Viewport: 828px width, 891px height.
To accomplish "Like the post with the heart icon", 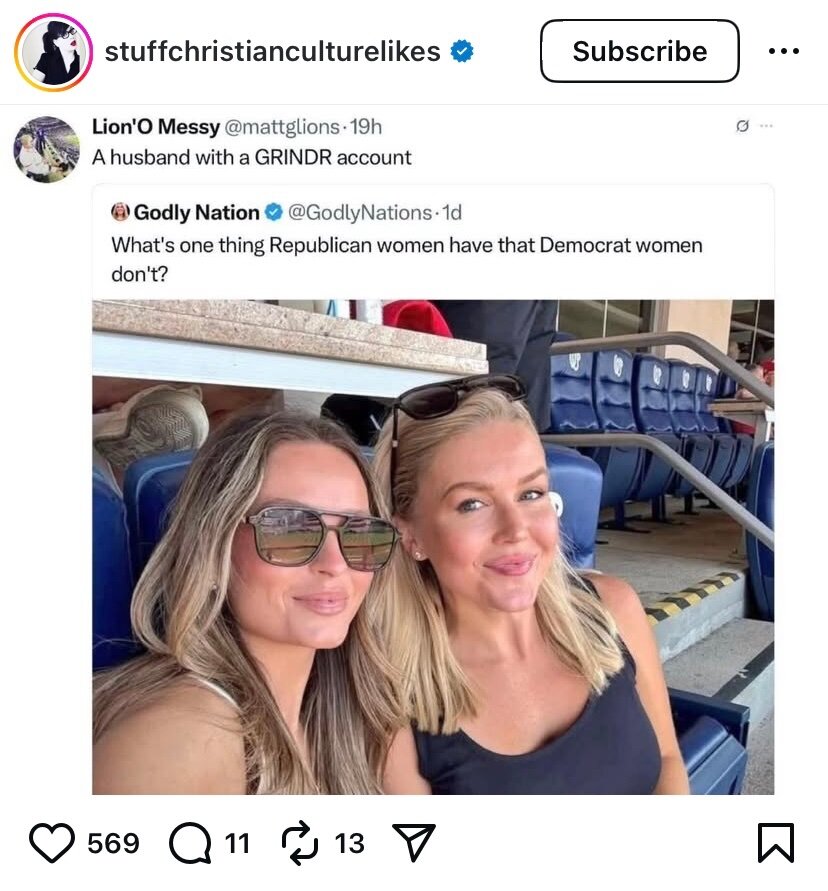I will point(52,843).
